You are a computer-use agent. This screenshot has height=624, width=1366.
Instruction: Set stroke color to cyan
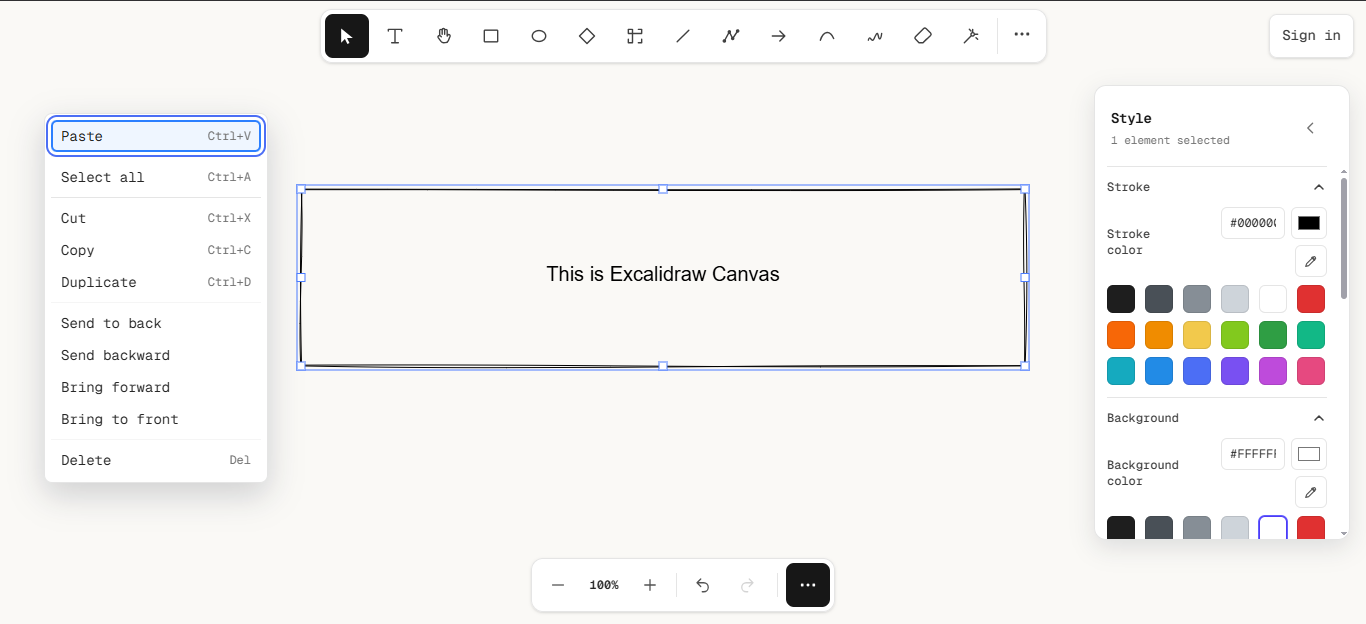click(1121, 371)
